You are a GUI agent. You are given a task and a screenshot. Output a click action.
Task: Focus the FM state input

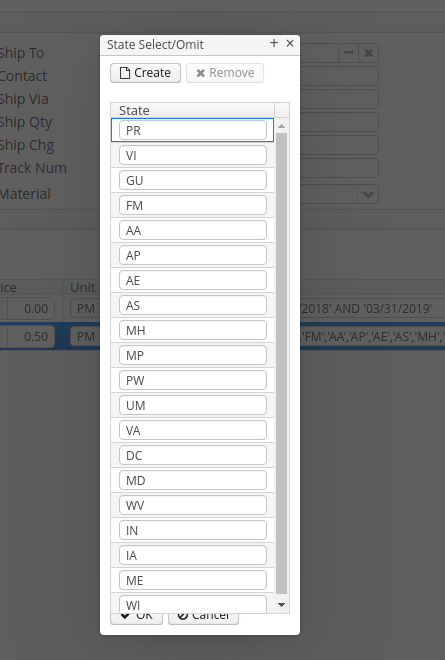pos(193,205)
